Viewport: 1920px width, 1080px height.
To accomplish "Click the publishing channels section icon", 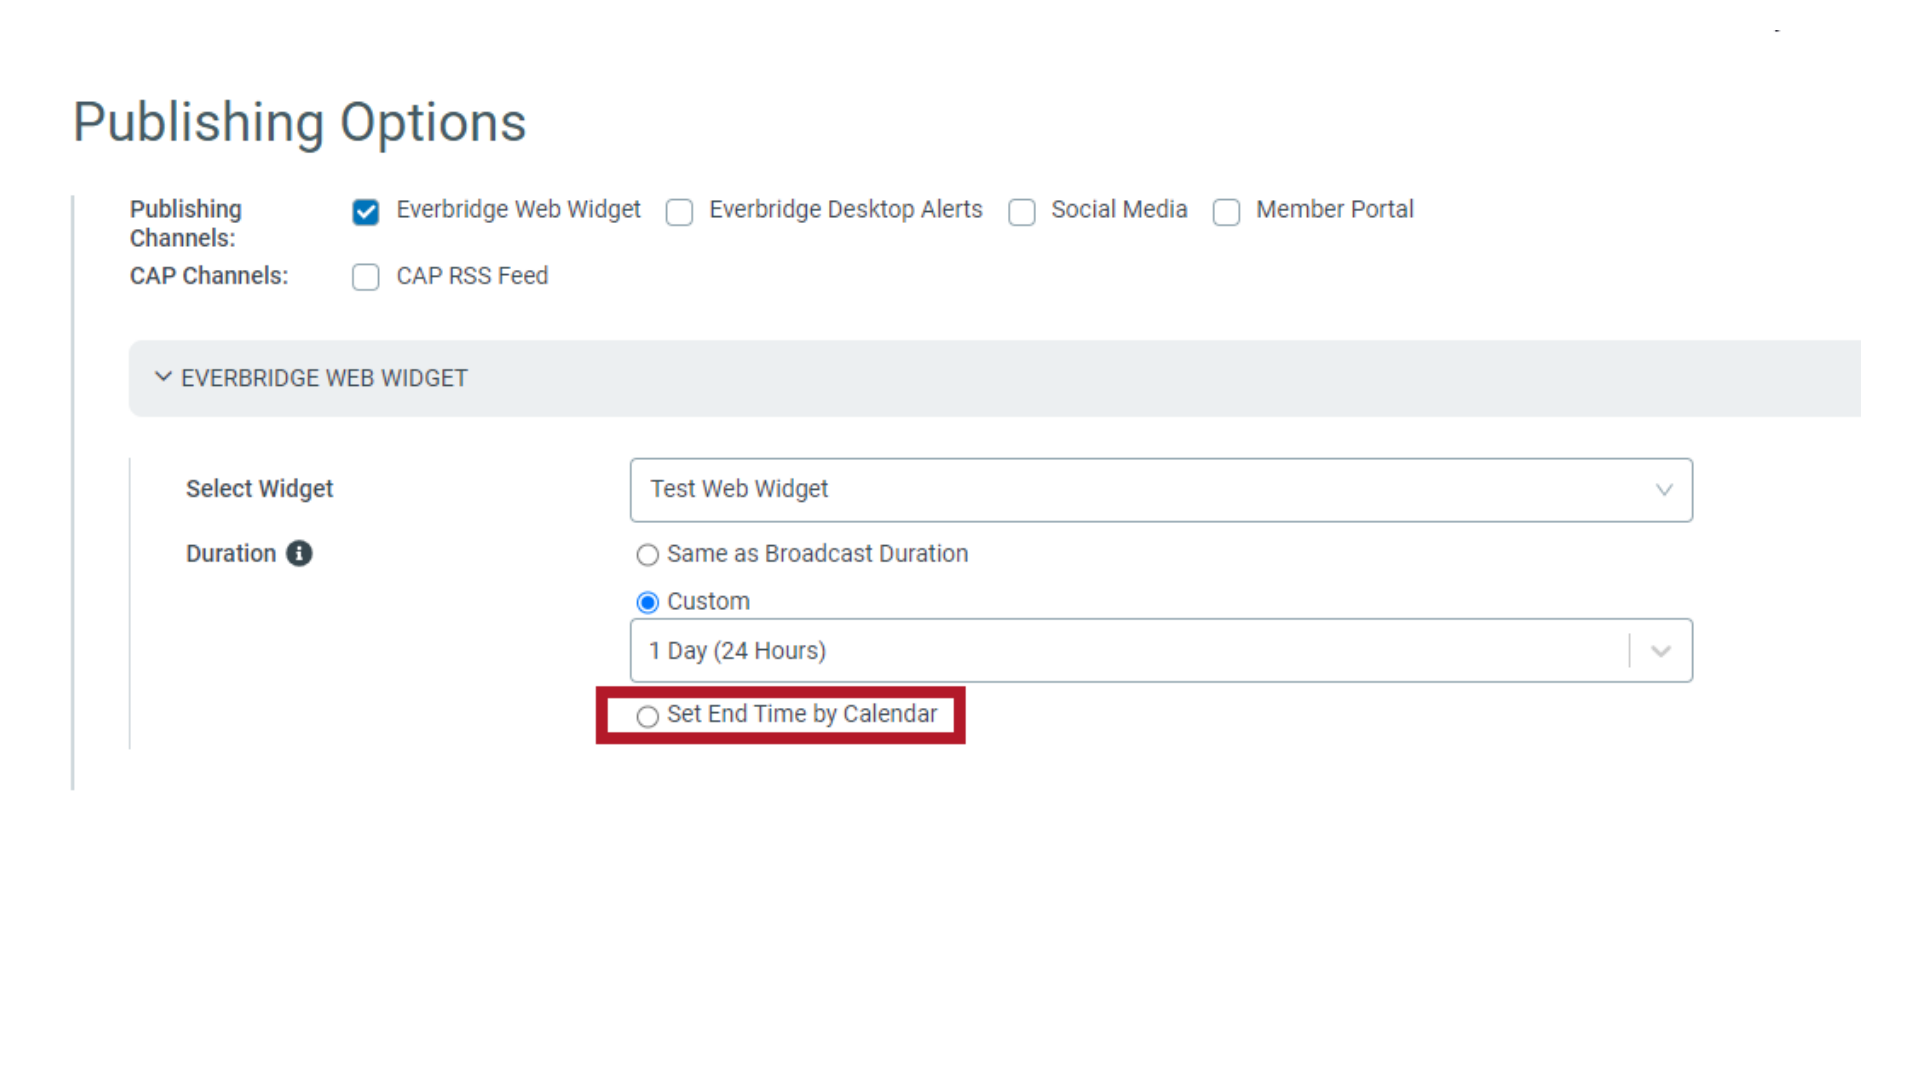I will (367, 210).
